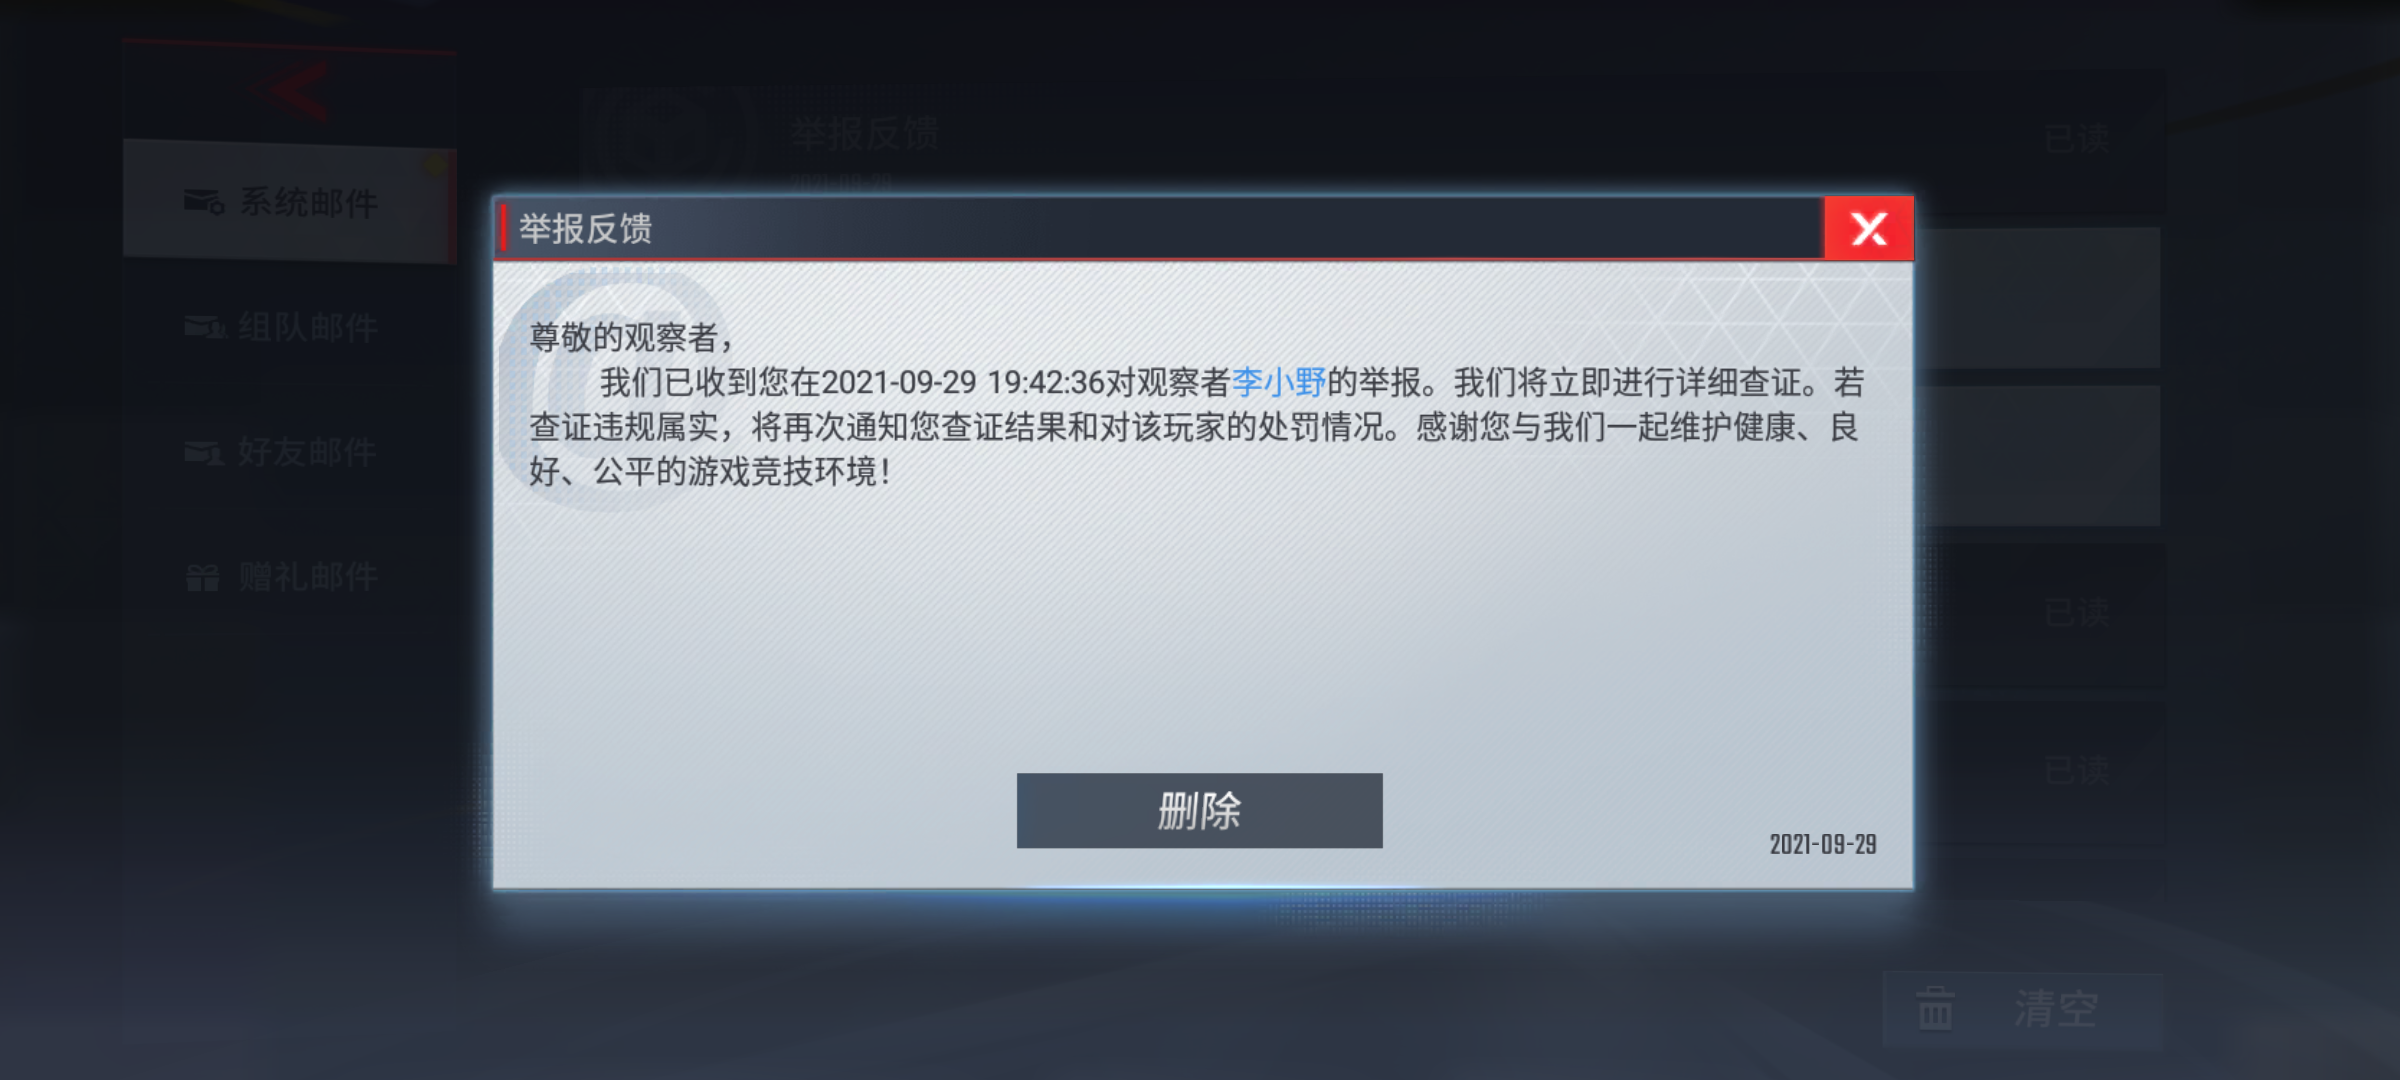Go to the 赠礼邮件 tab
Image resolution: width=2400 pixels, height=1080 pixels.
(290, 577)
